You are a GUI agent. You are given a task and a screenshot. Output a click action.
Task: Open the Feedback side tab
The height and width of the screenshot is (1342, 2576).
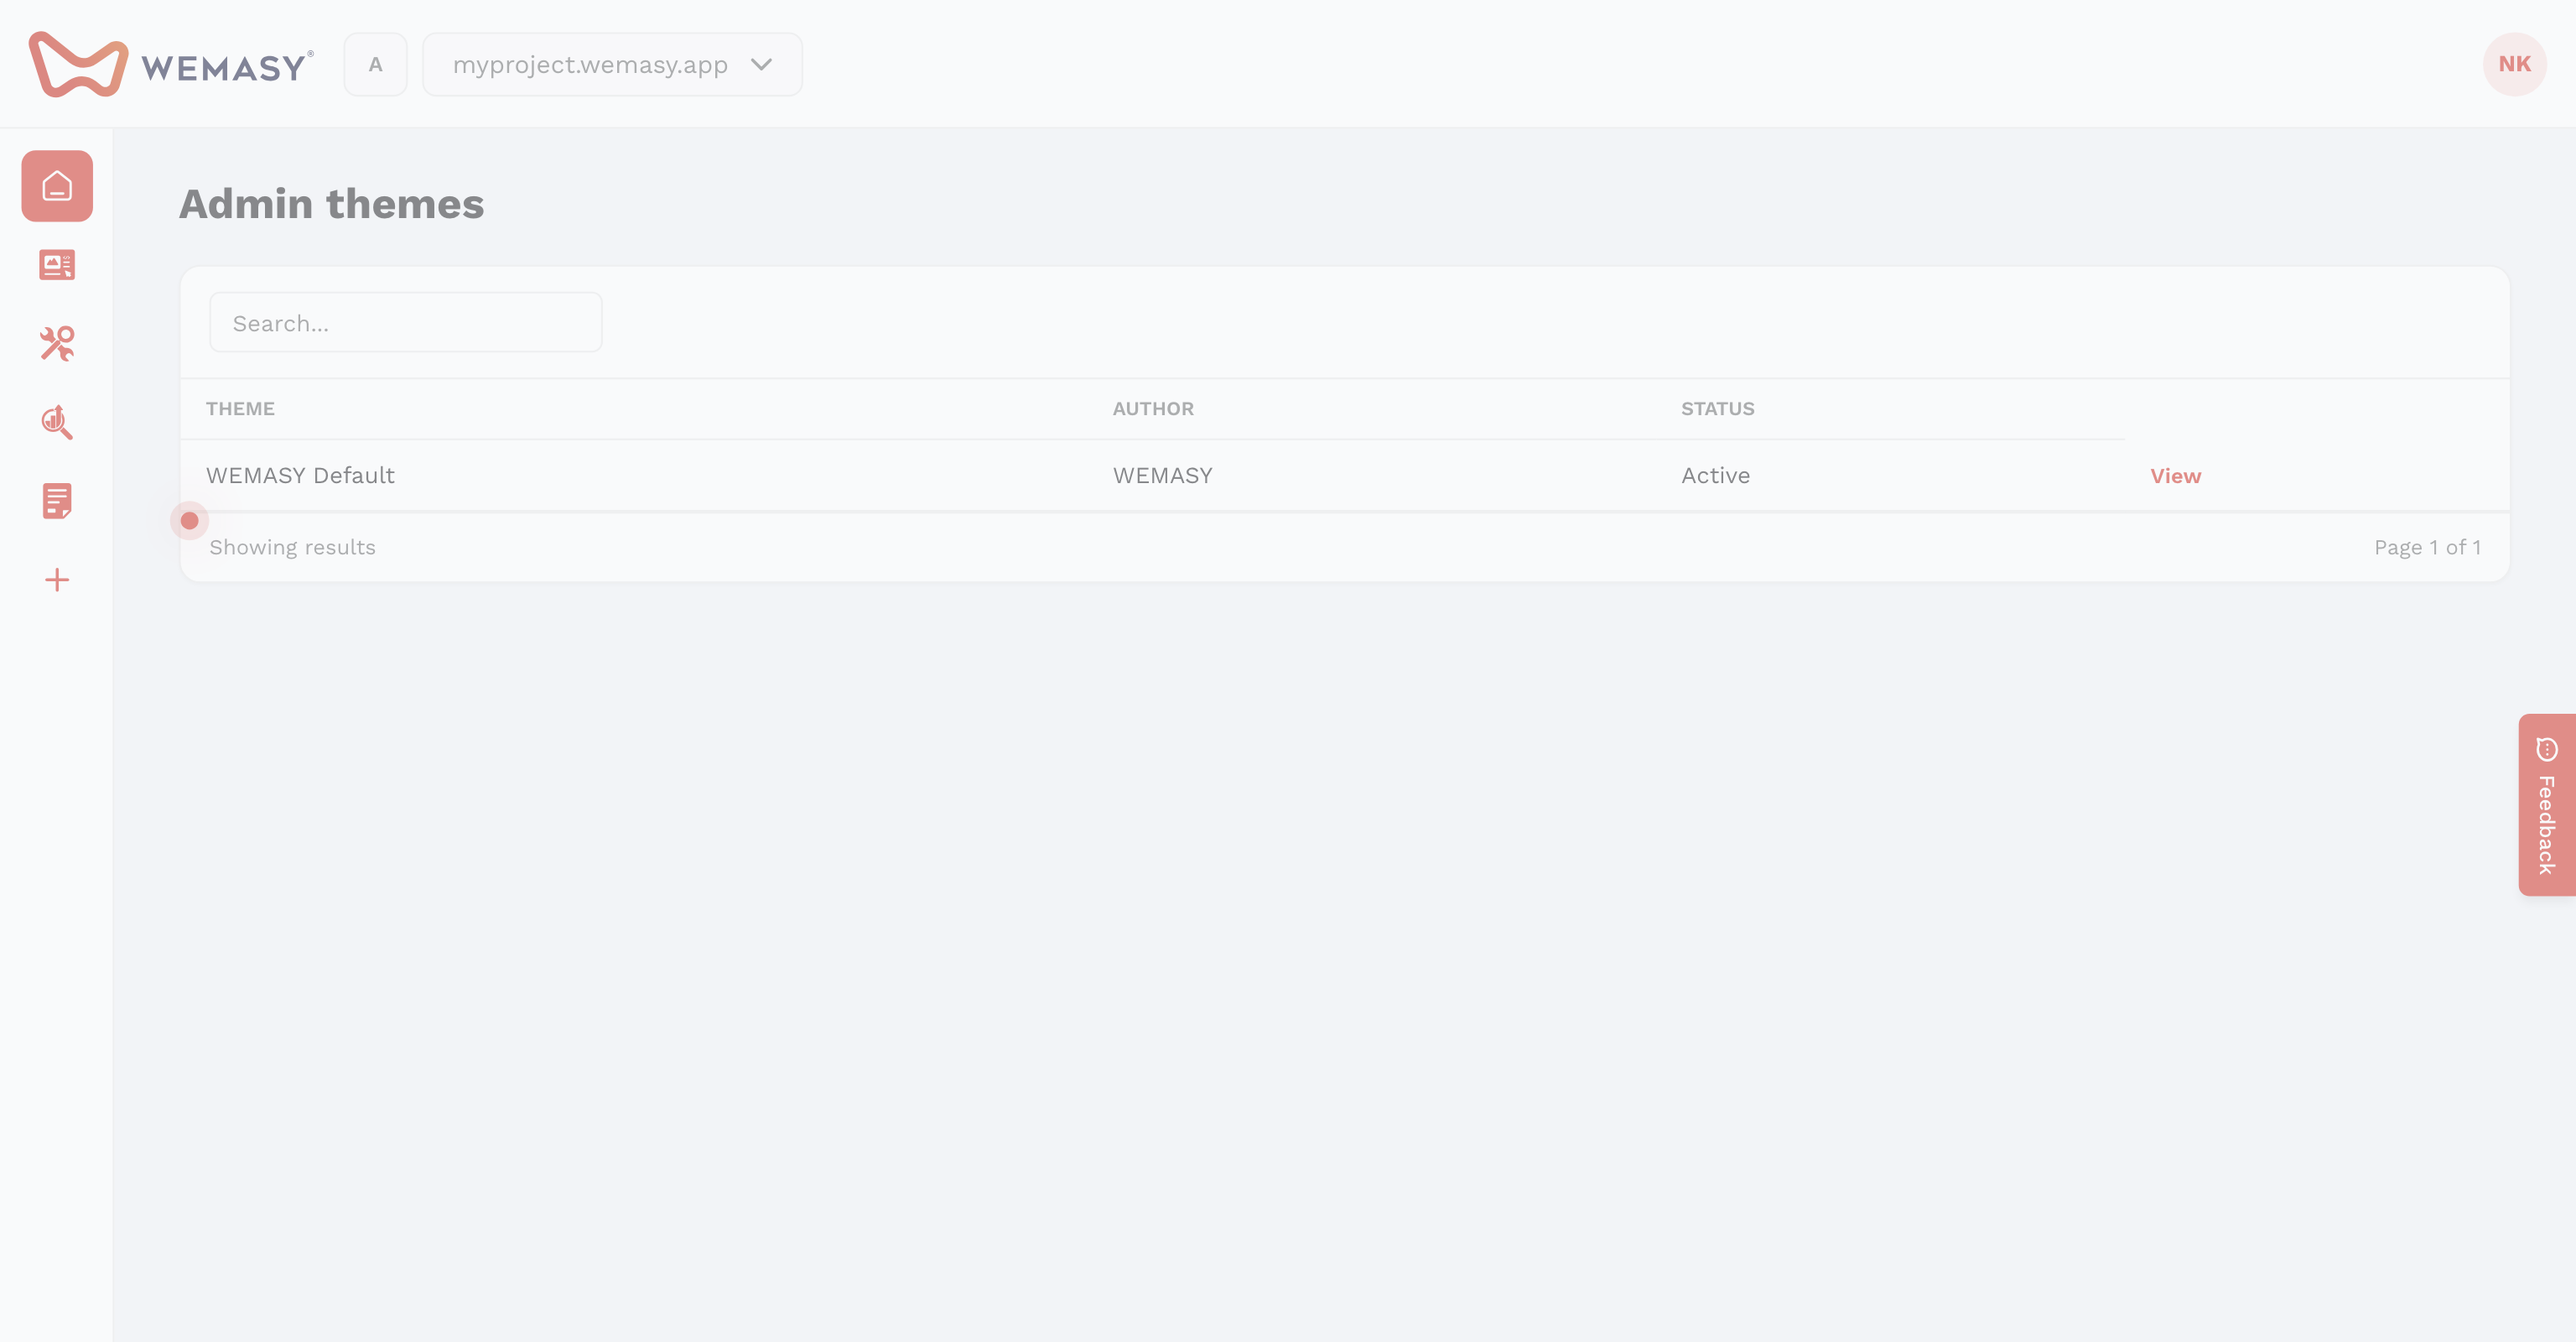tap(2547, 805)
